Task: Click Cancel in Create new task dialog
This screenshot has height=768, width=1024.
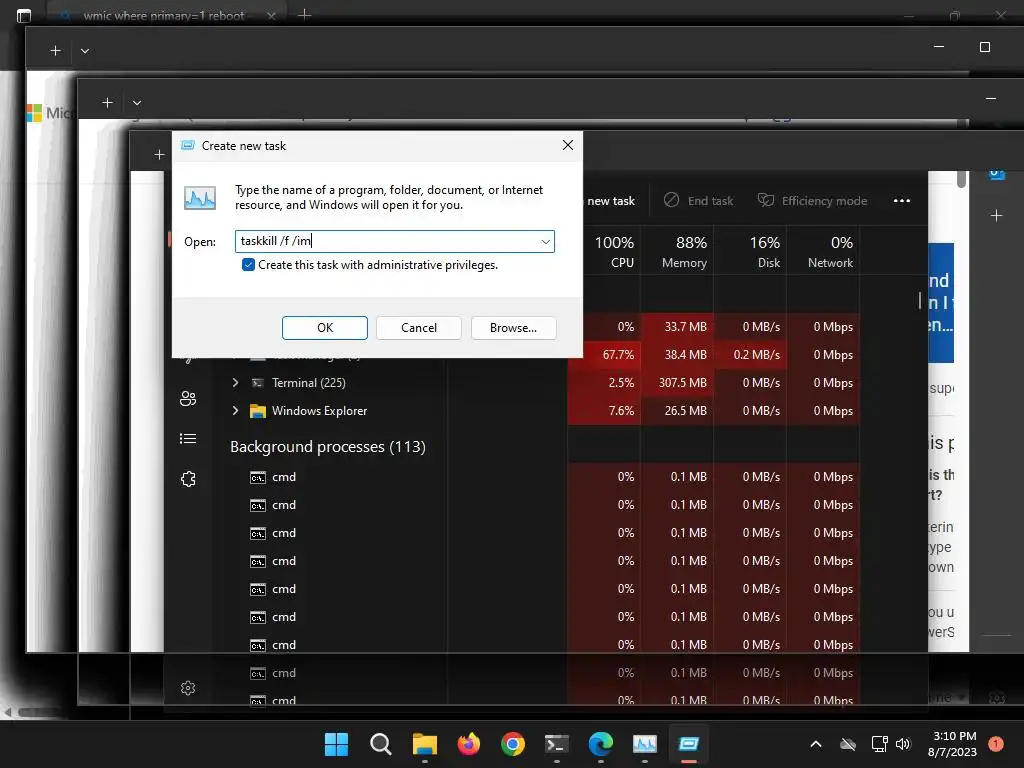Action: pyautogui.click(x=419, y=328)
